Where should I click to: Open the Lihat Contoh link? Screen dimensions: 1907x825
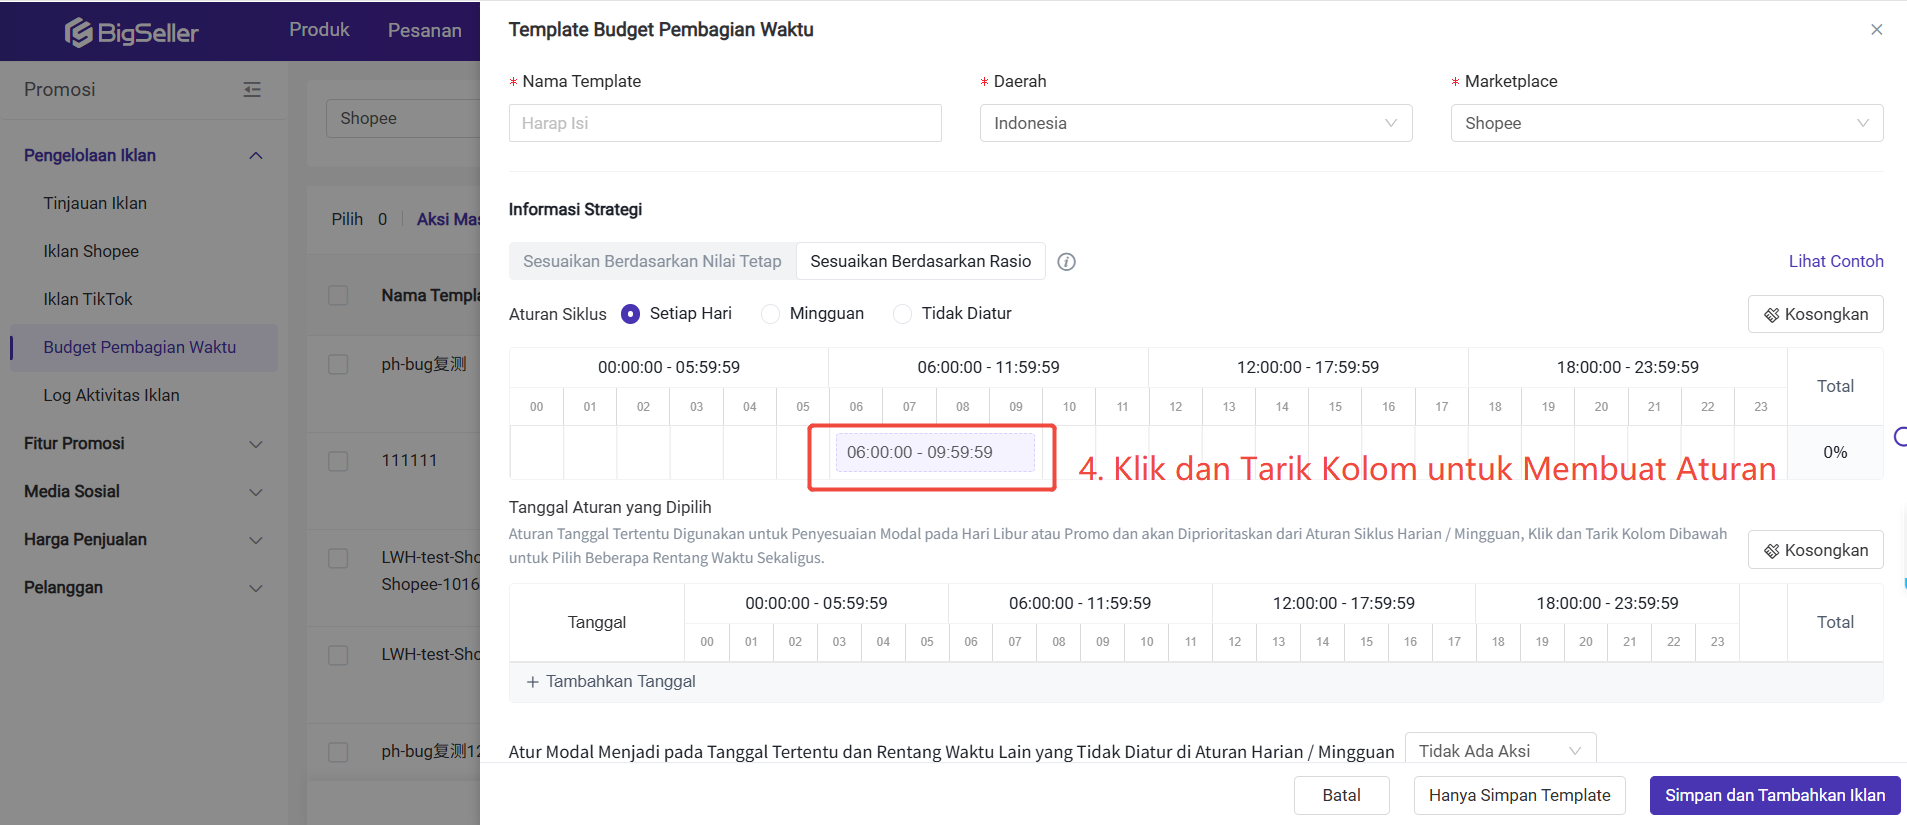pyautogui.click(x=1835, y=261)
